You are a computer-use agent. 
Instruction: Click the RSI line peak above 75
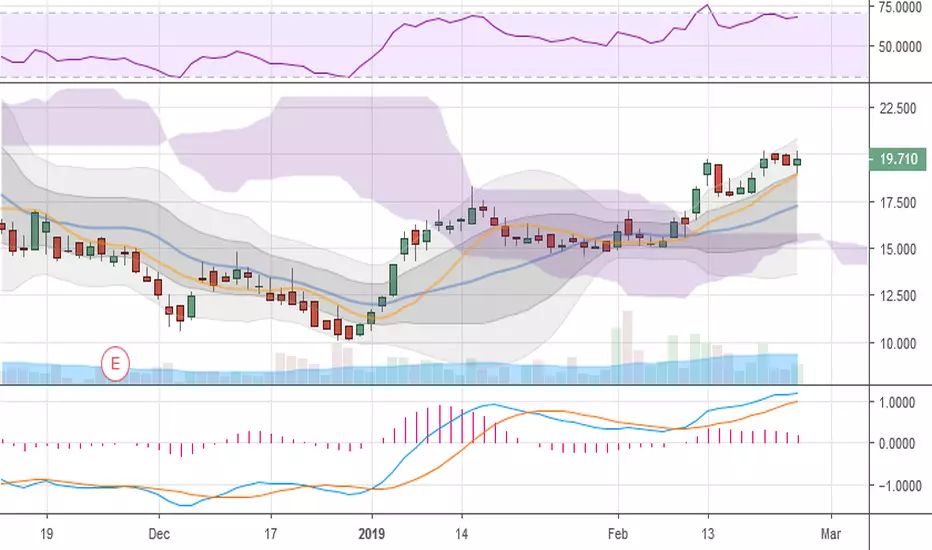707,5
